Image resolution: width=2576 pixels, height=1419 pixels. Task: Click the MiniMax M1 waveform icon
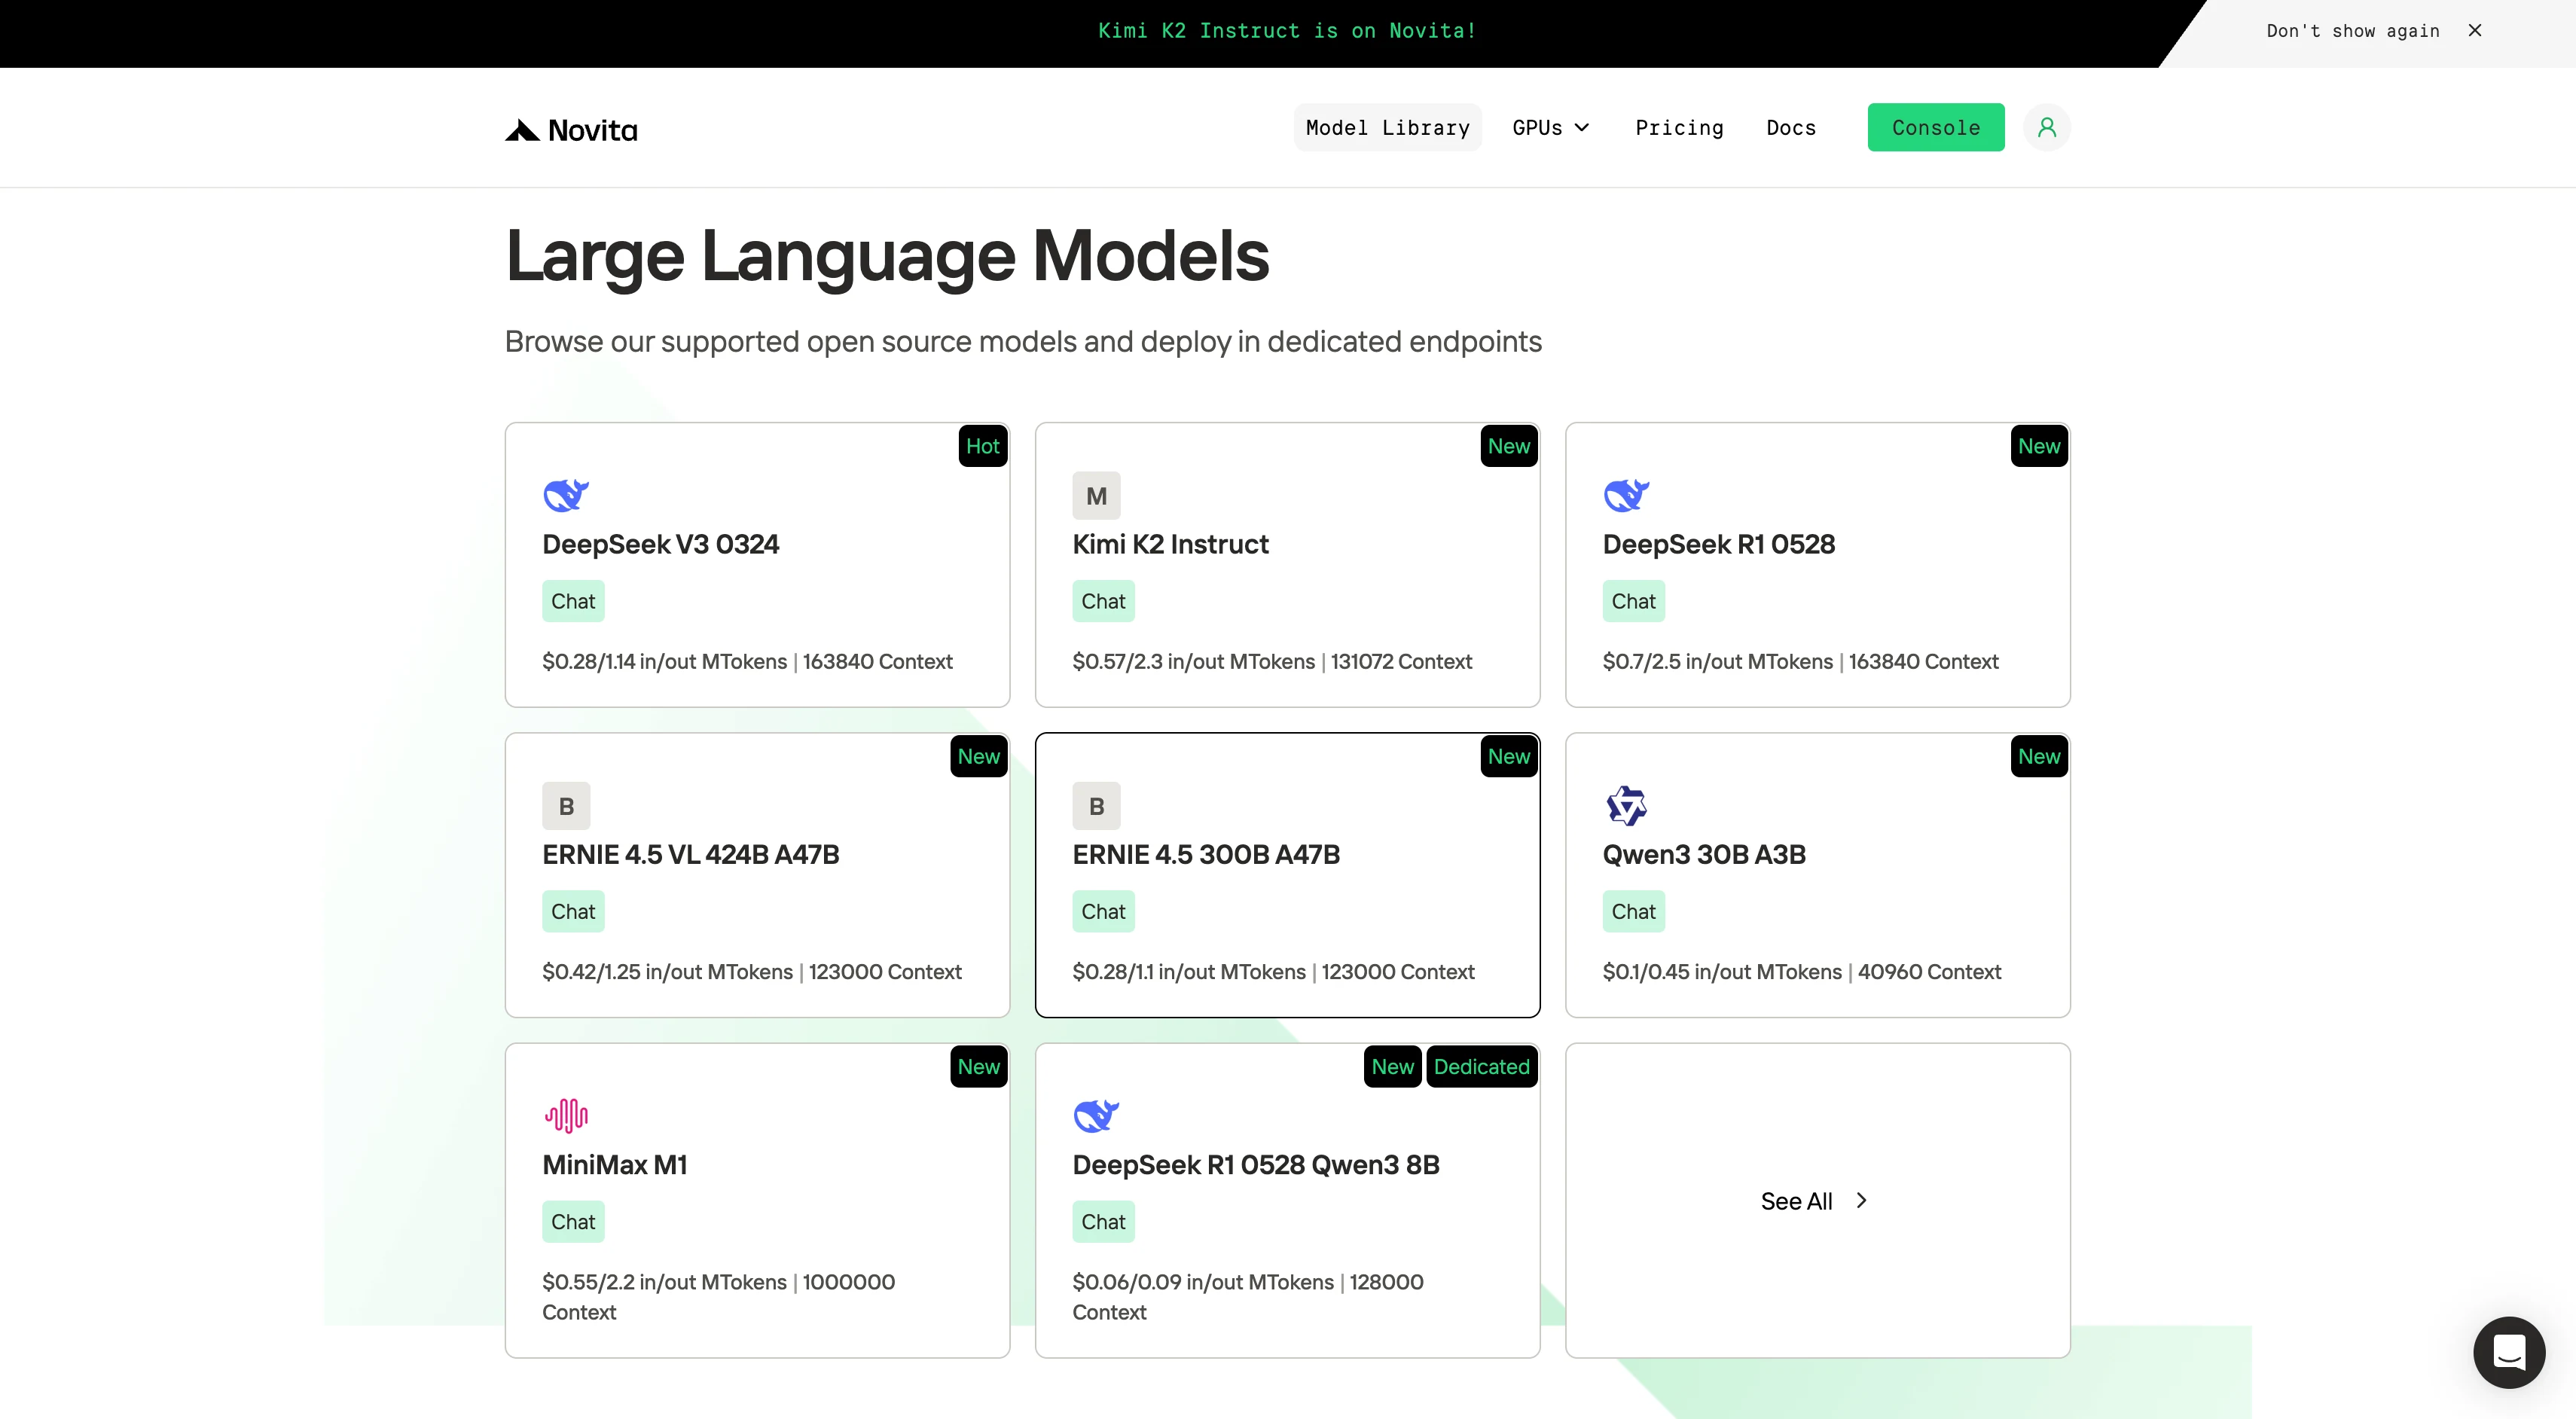566,1115
